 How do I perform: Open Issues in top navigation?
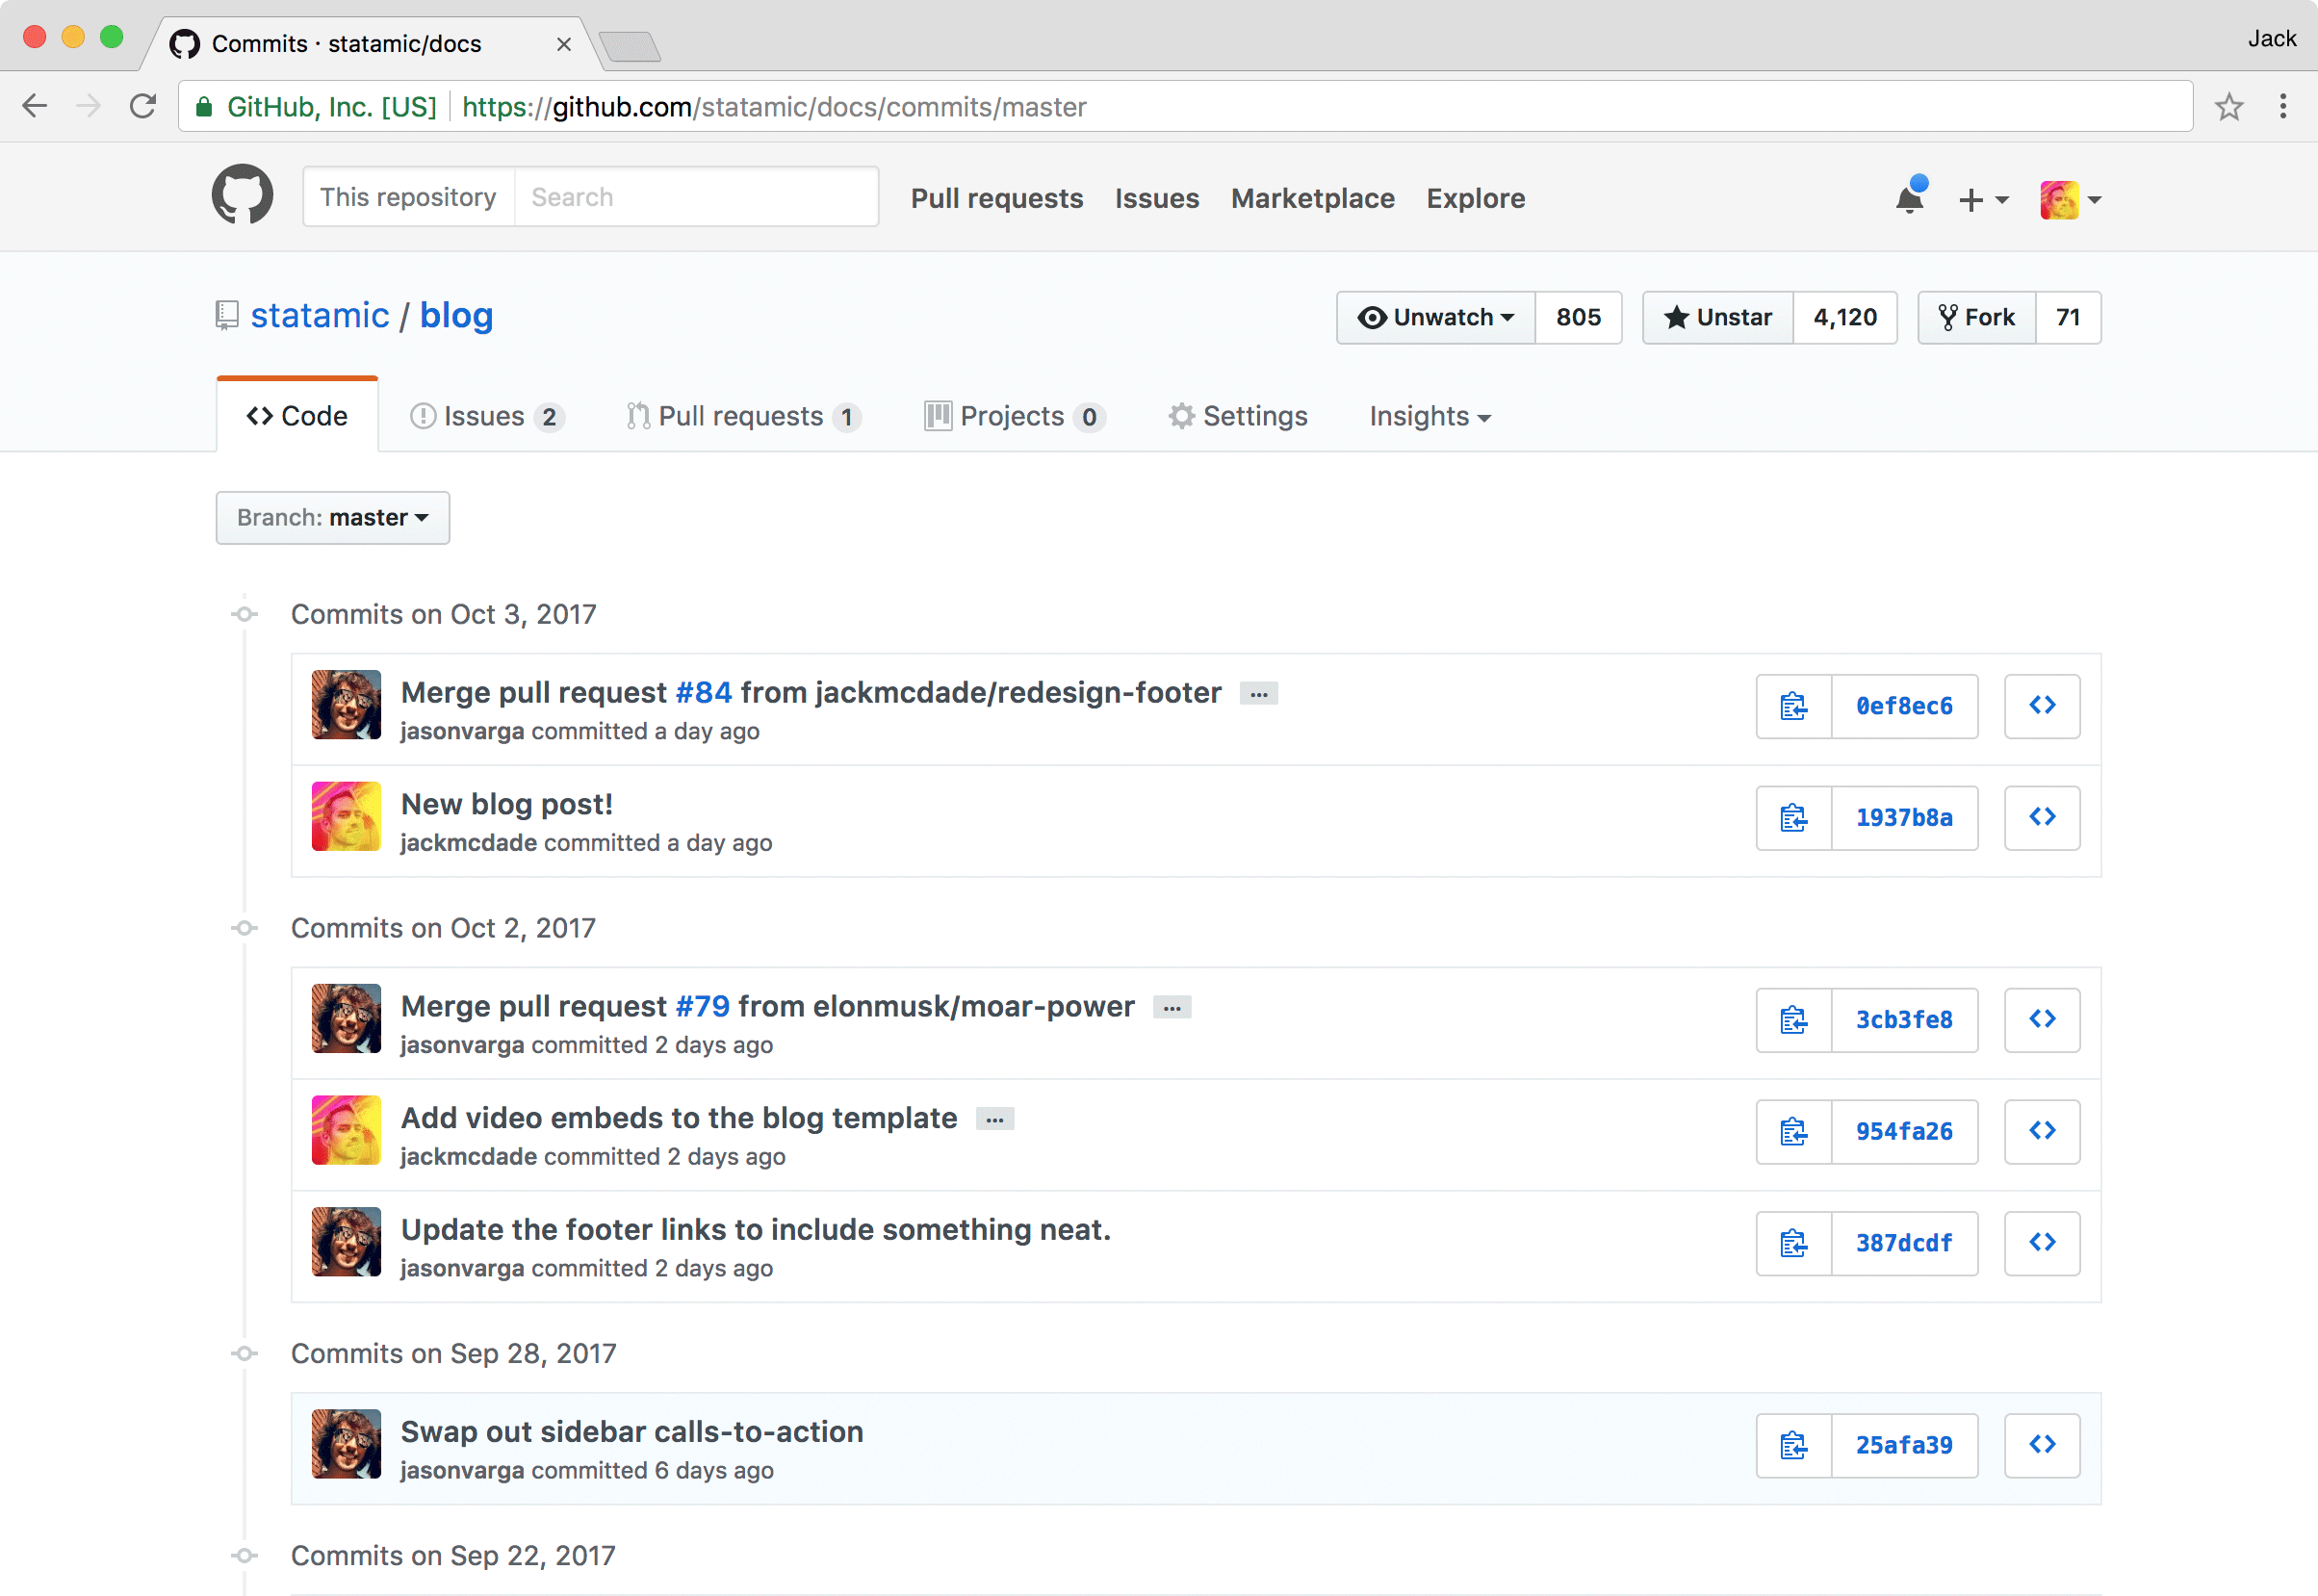point(1157,198)
